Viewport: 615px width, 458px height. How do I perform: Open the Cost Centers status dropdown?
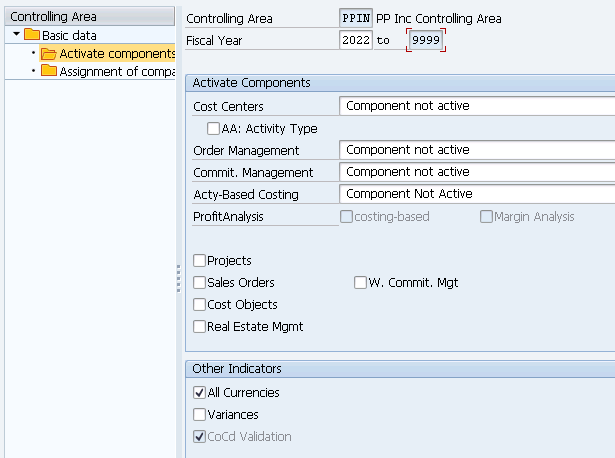point(477,106)
